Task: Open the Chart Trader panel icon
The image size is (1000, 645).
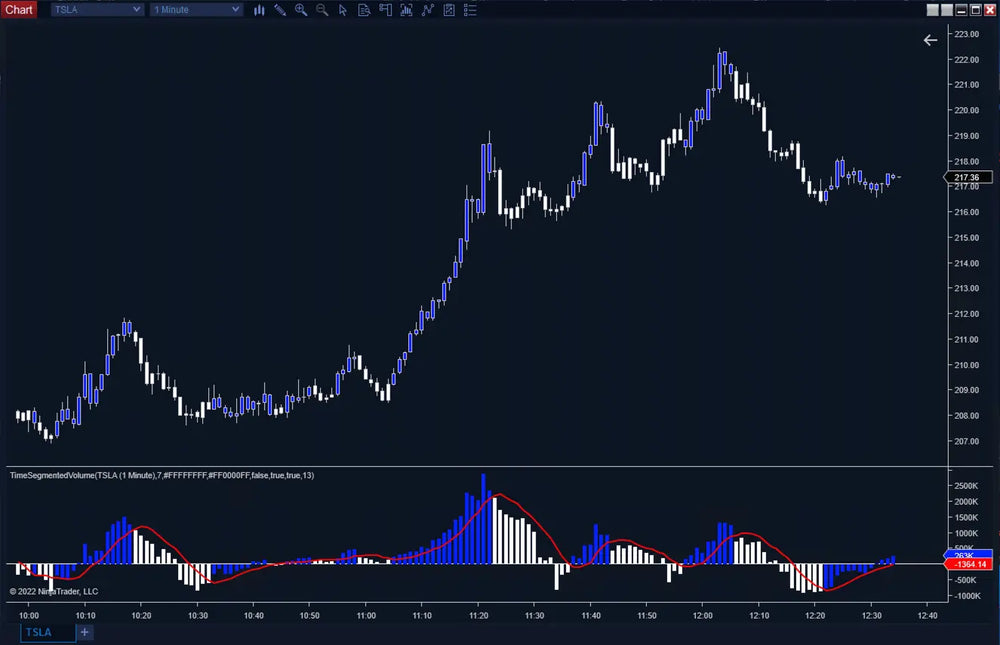Action: click(385, 10)
